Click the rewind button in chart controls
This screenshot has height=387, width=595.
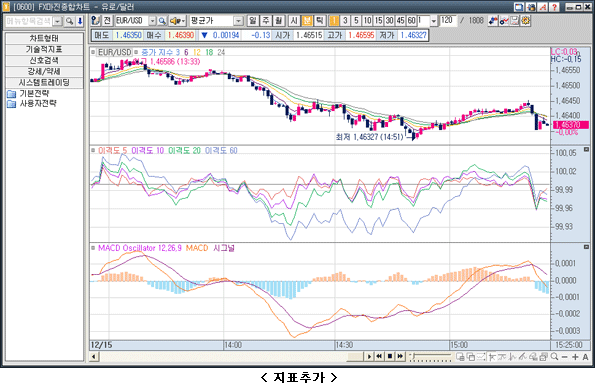click(379, 356)
